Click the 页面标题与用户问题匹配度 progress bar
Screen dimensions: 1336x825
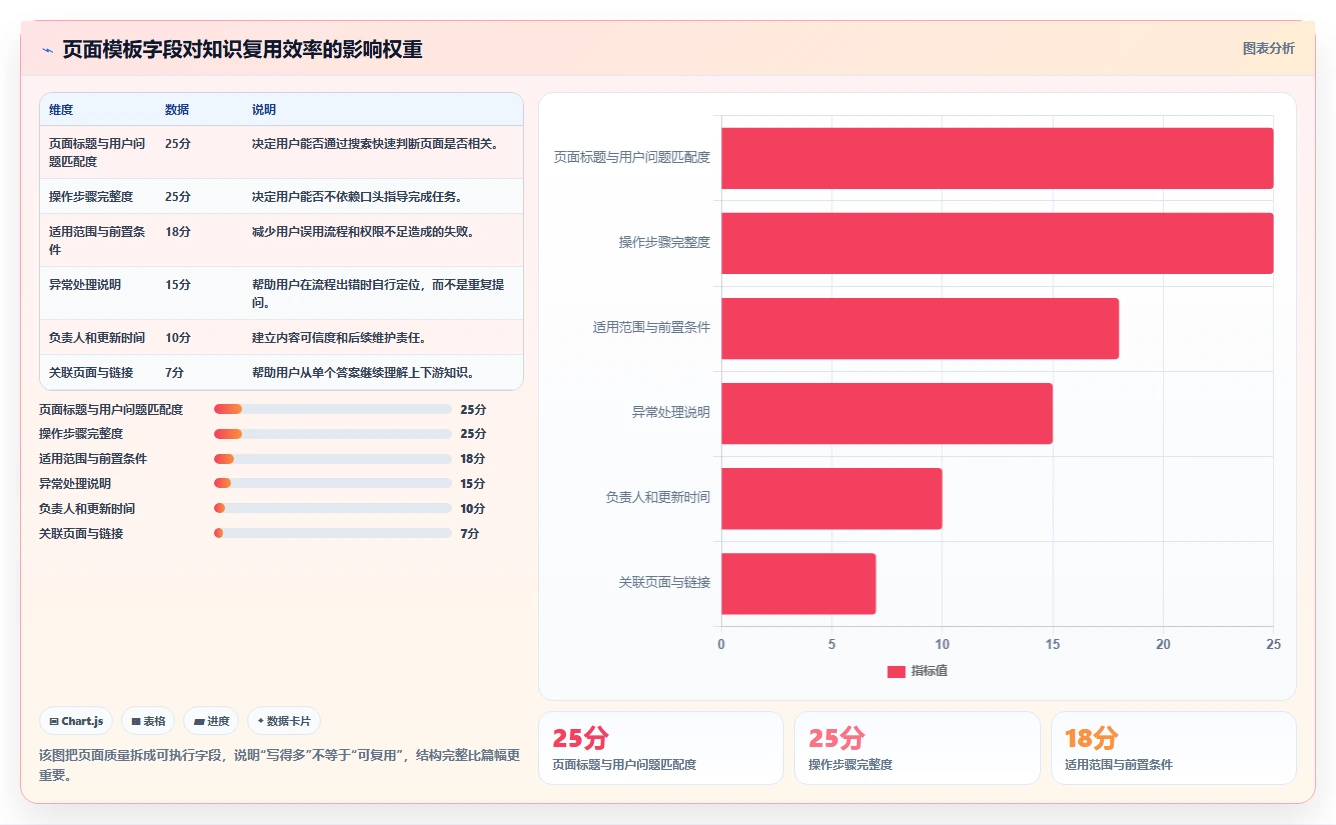(333, 409)
